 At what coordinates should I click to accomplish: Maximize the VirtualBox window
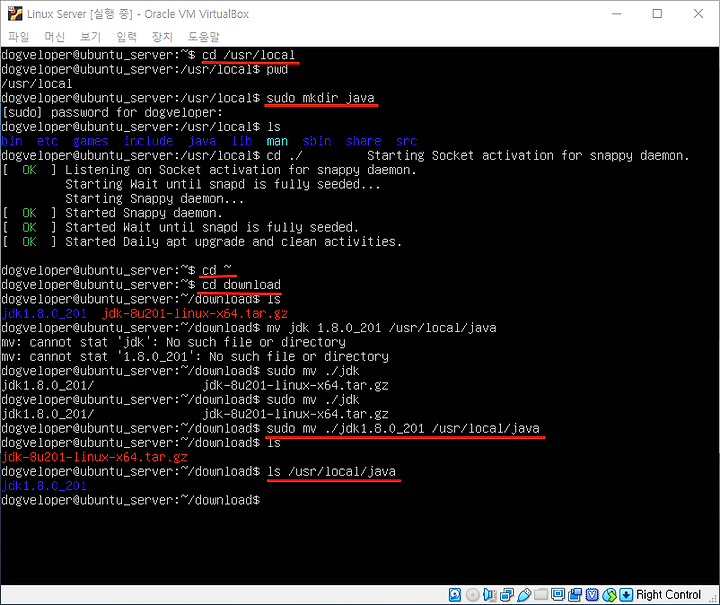coord(657,14)
